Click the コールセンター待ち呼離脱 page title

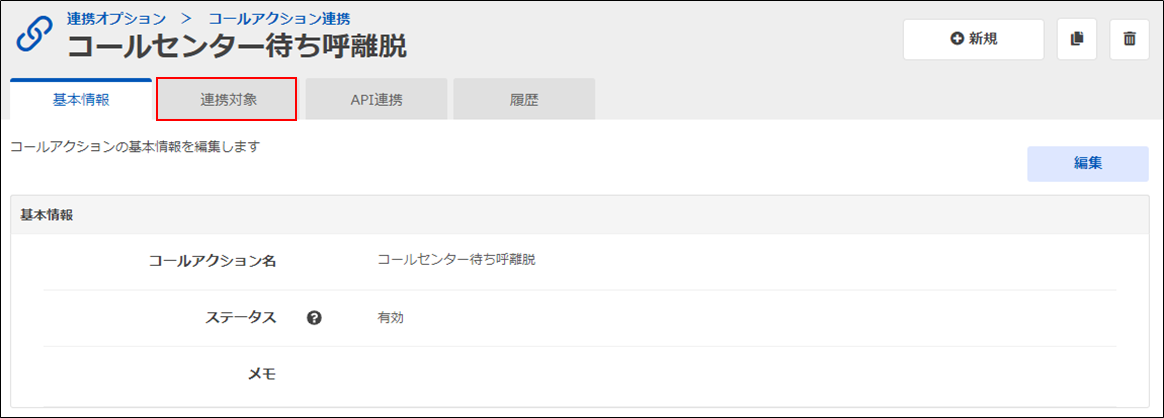click(237, 46)
